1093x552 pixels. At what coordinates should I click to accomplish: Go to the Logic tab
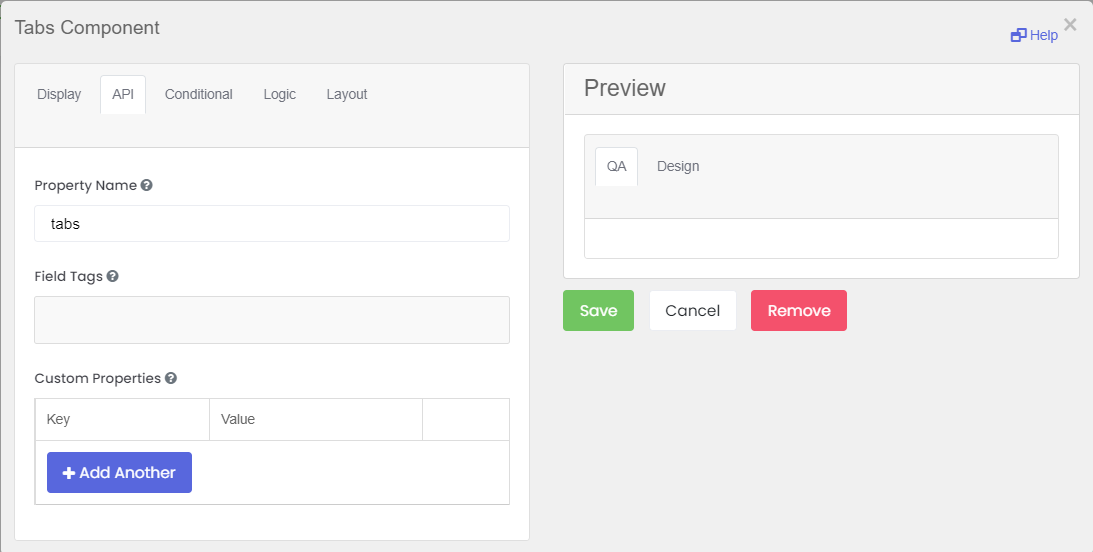click(280, 94)
